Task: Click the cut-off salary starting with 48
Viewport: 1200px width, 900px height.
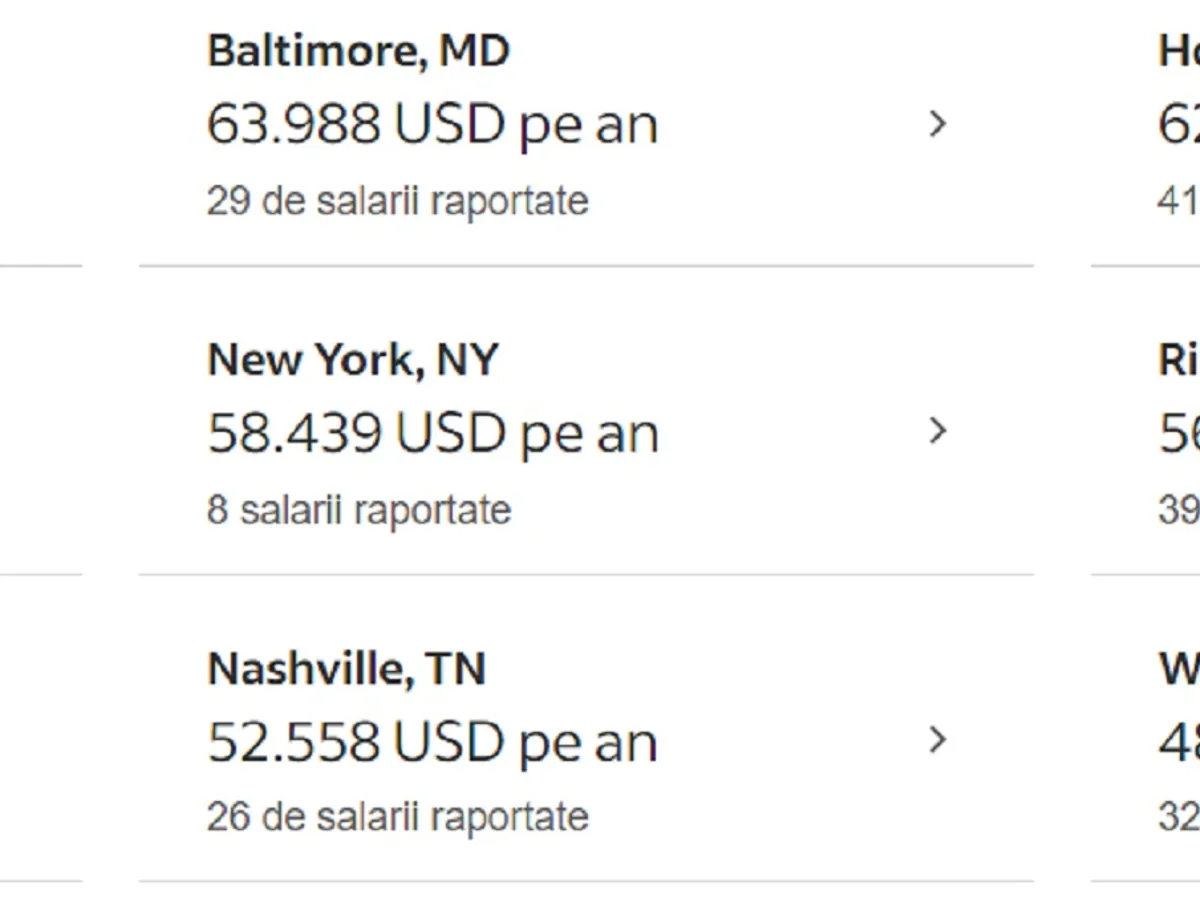Action: (x=1179, y=742)
